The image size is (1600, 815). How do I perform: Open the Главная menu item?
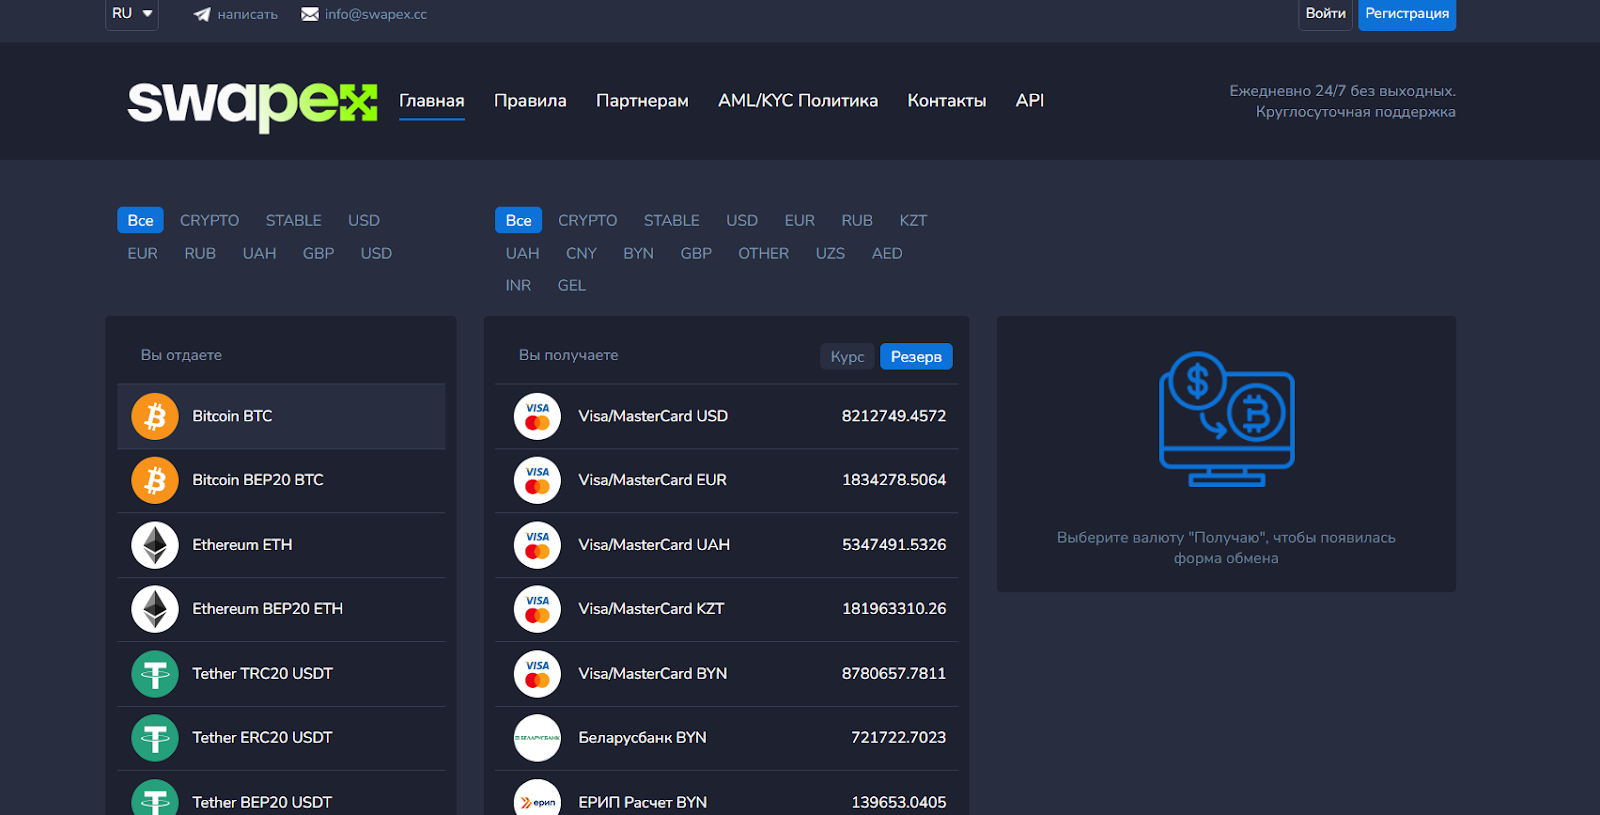coord(432,101)
